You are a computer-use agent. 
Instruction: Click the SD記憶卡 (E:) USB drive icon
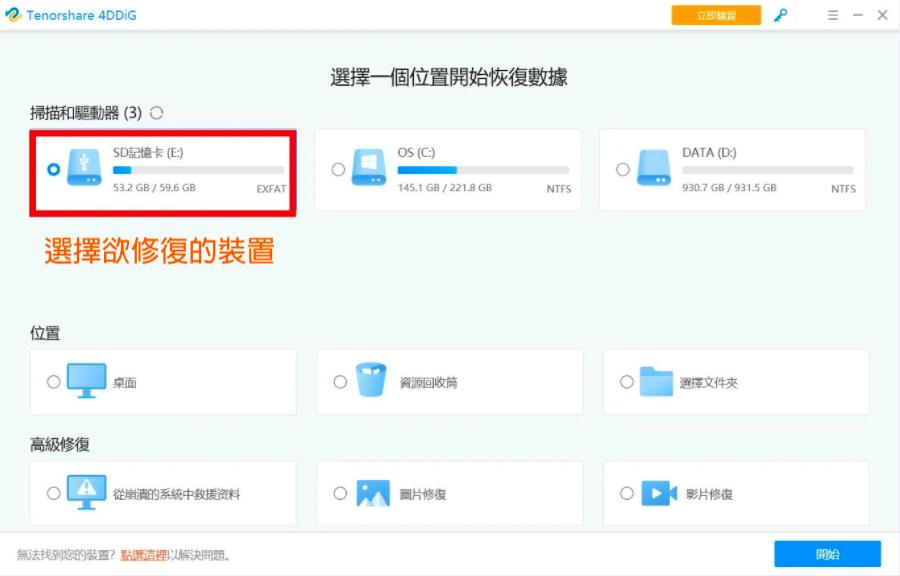point(84,167)
